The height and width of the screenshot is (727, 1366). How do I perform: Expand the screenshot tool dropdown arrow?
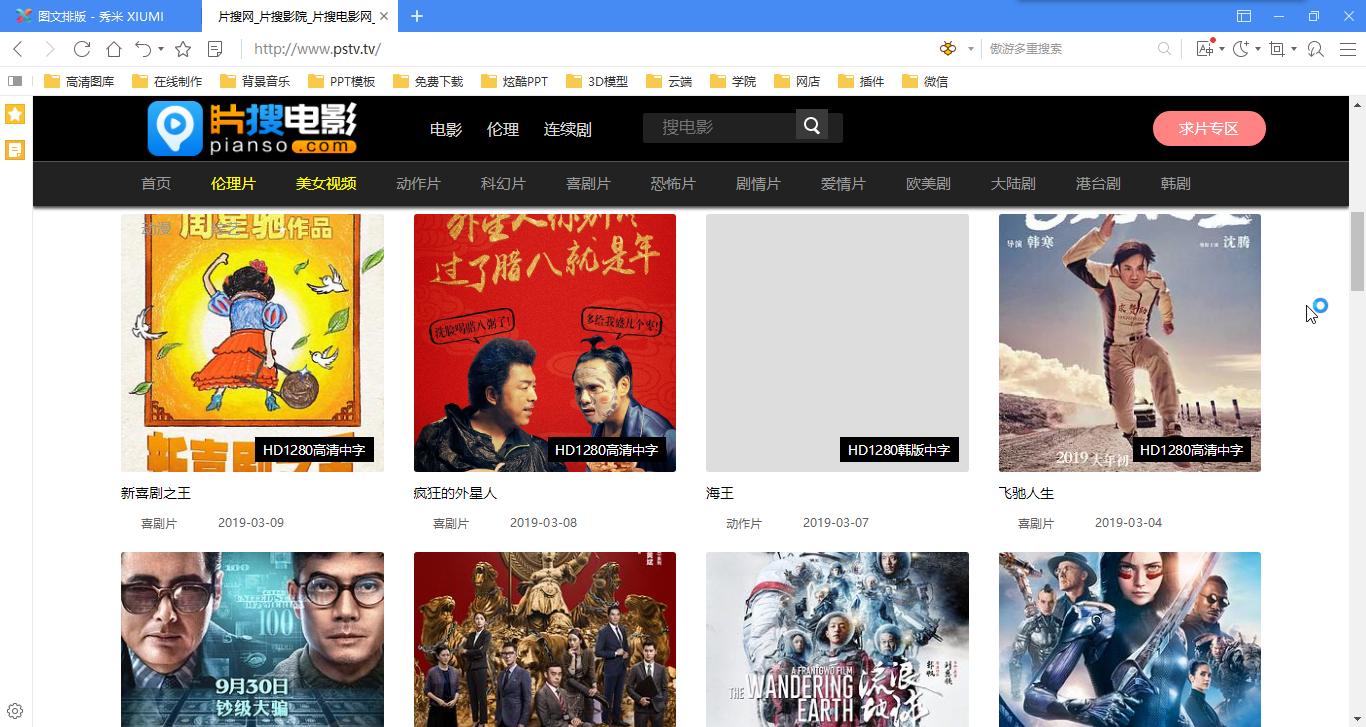(x=1294, y=49)
